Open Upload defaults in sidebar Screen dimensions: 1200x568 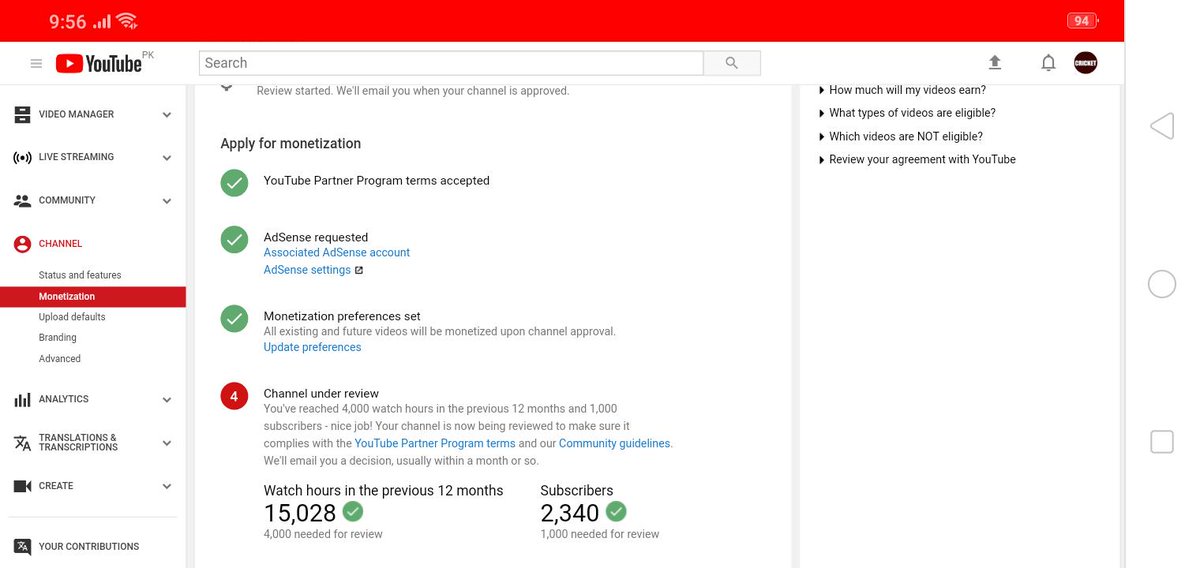[72, 317]
